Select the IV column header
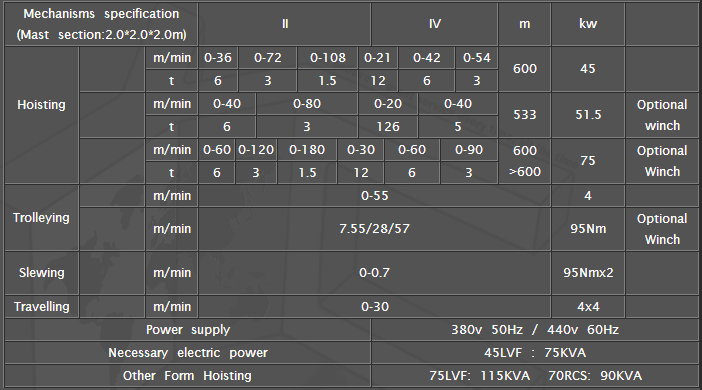The width and height of the screenshot is (702, 390). click(435, 24)
